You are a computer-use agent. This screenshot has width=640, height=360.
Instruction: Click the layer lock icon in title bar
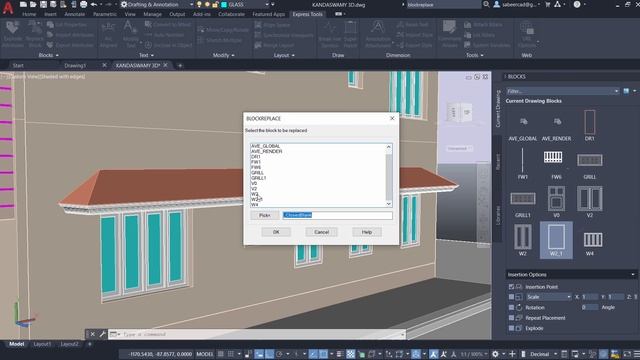(x=215, y=4)
